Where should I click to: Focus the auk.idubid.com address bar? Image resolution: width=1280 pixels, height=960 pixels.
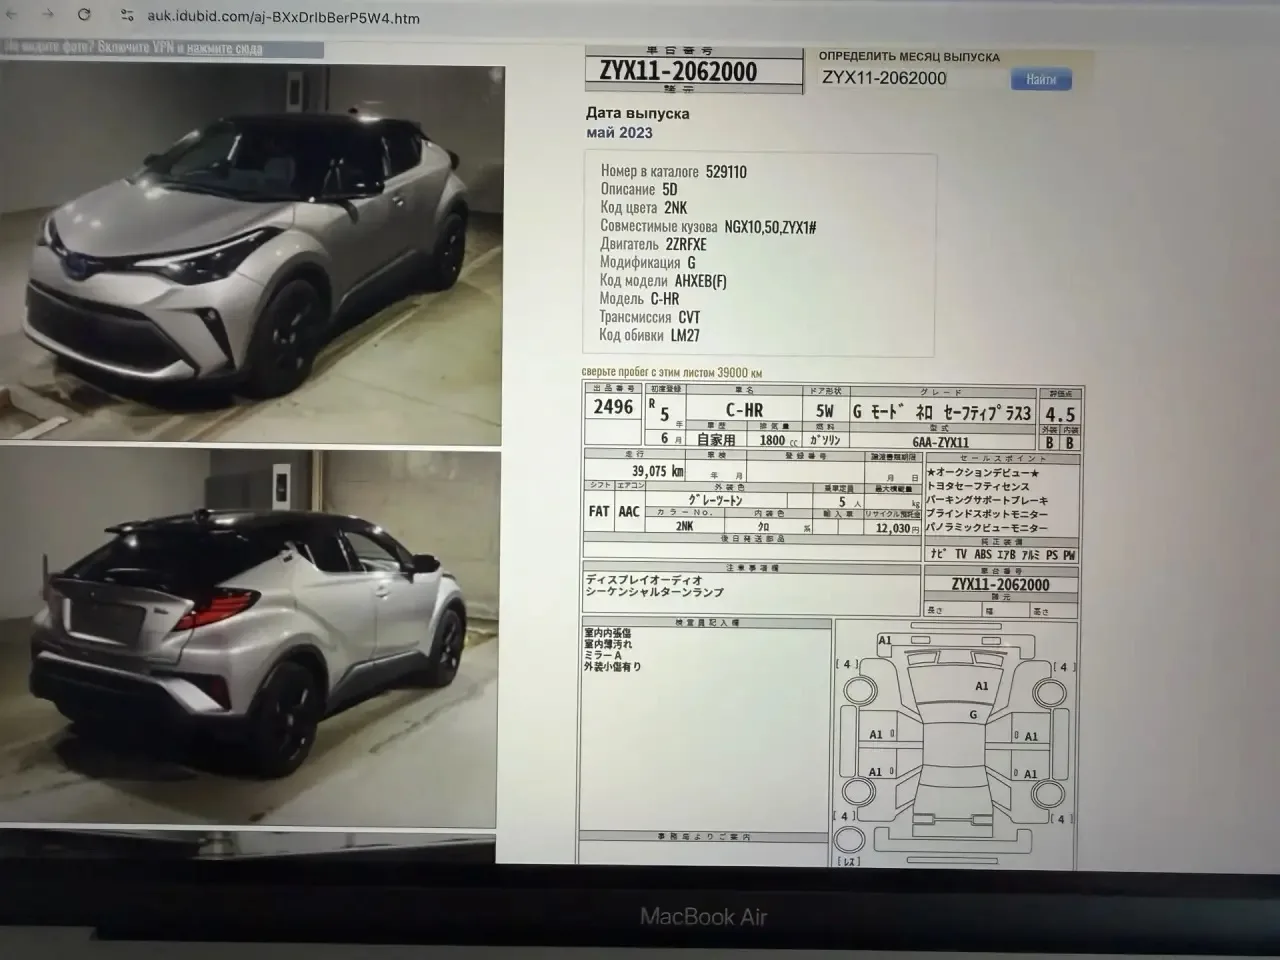pyautogui.click(x=283, y=17)
